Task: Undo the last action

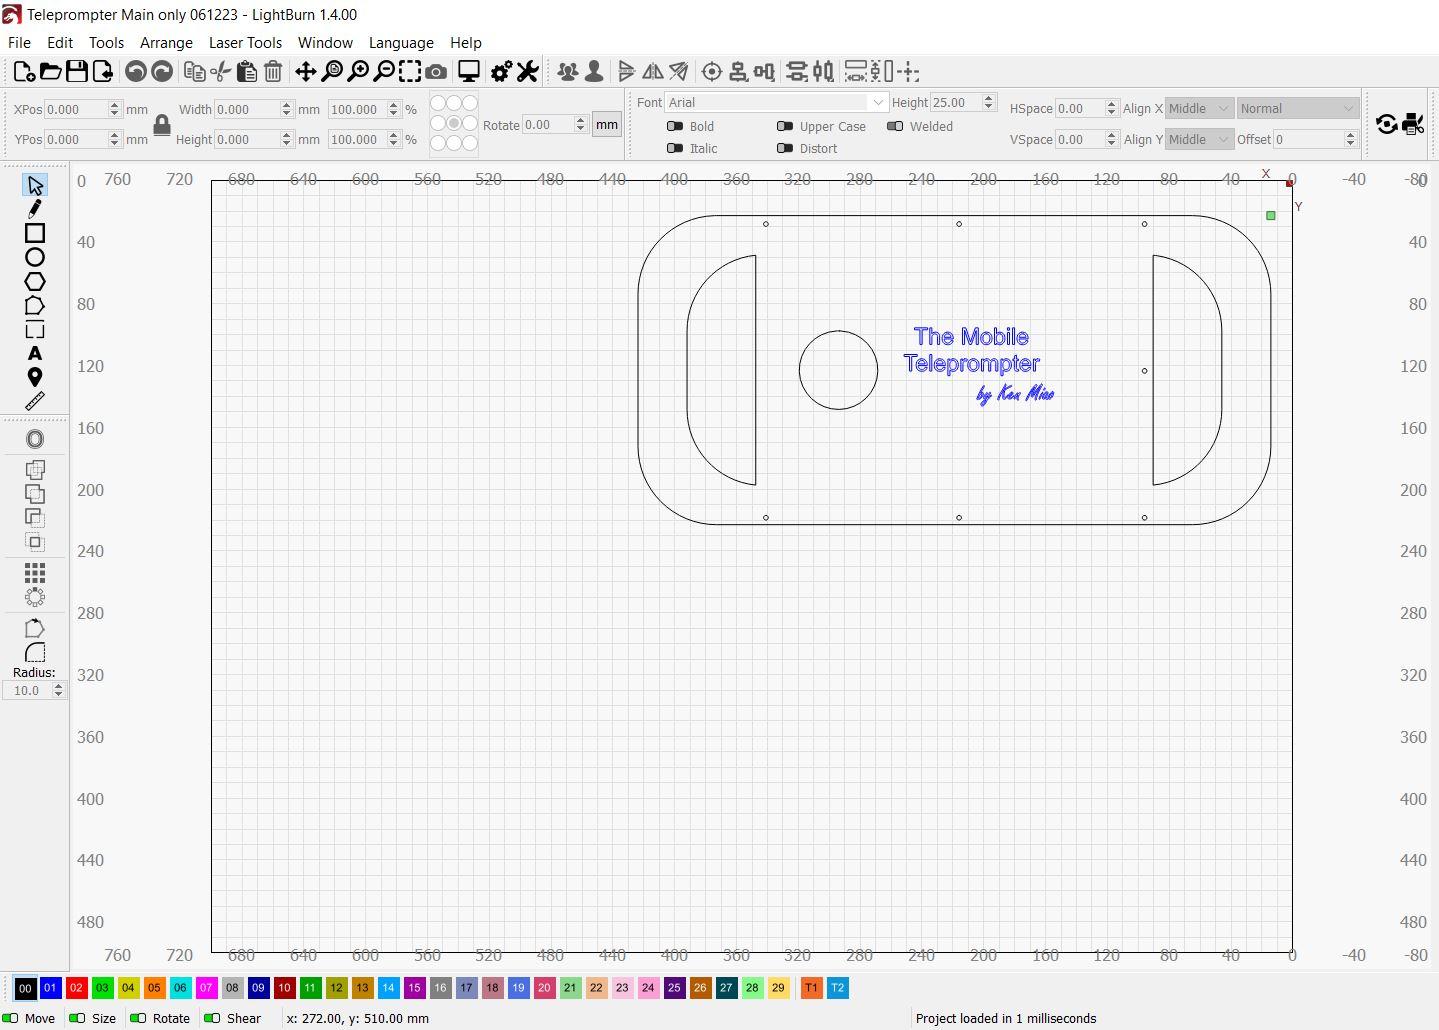Action: pos(135,71)
